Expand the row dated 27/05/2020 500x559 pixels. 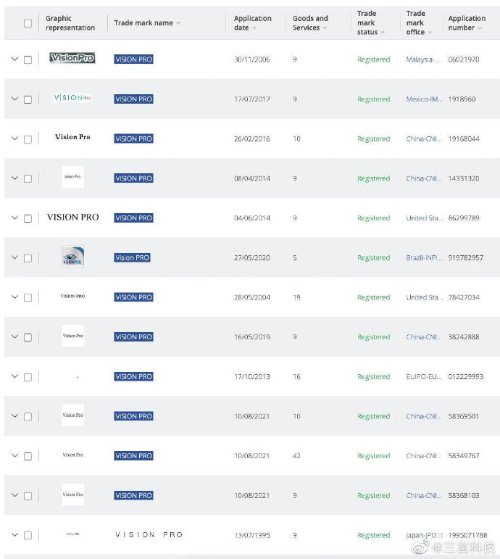pyautogui.click(x=15, y=257)
